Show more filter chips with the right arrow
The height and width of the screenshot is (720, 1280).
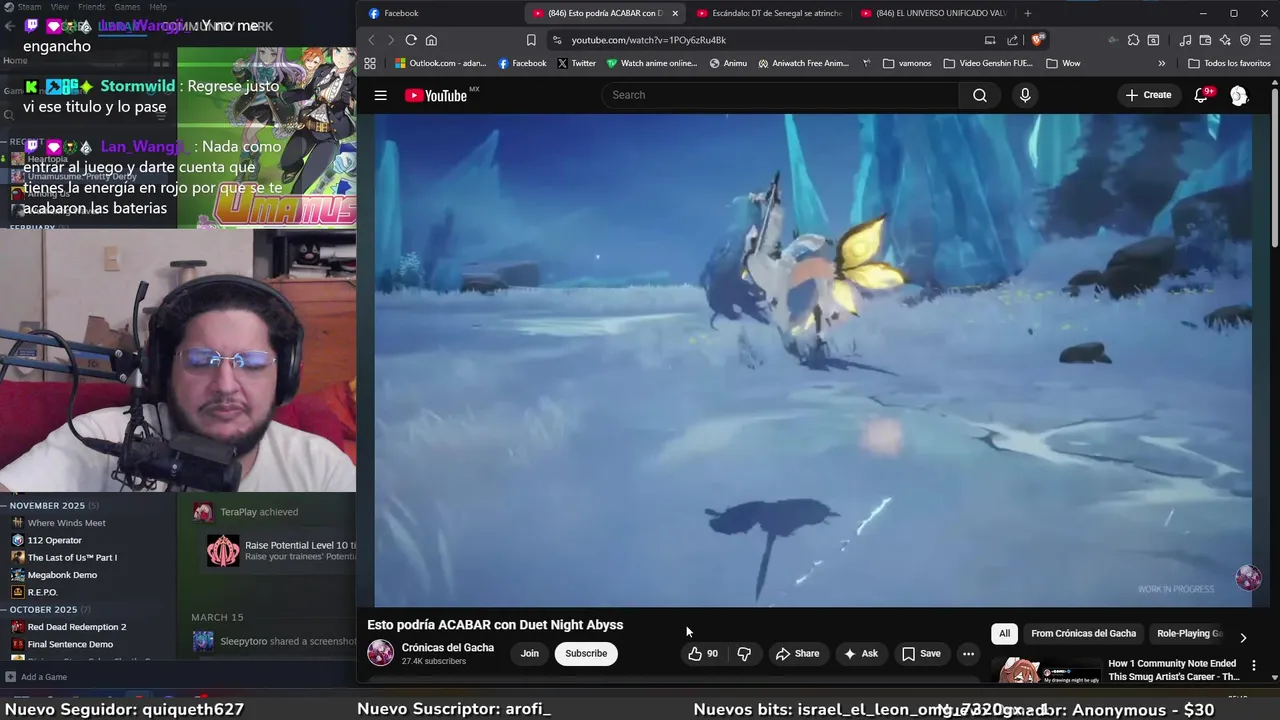coord(1243,637)
